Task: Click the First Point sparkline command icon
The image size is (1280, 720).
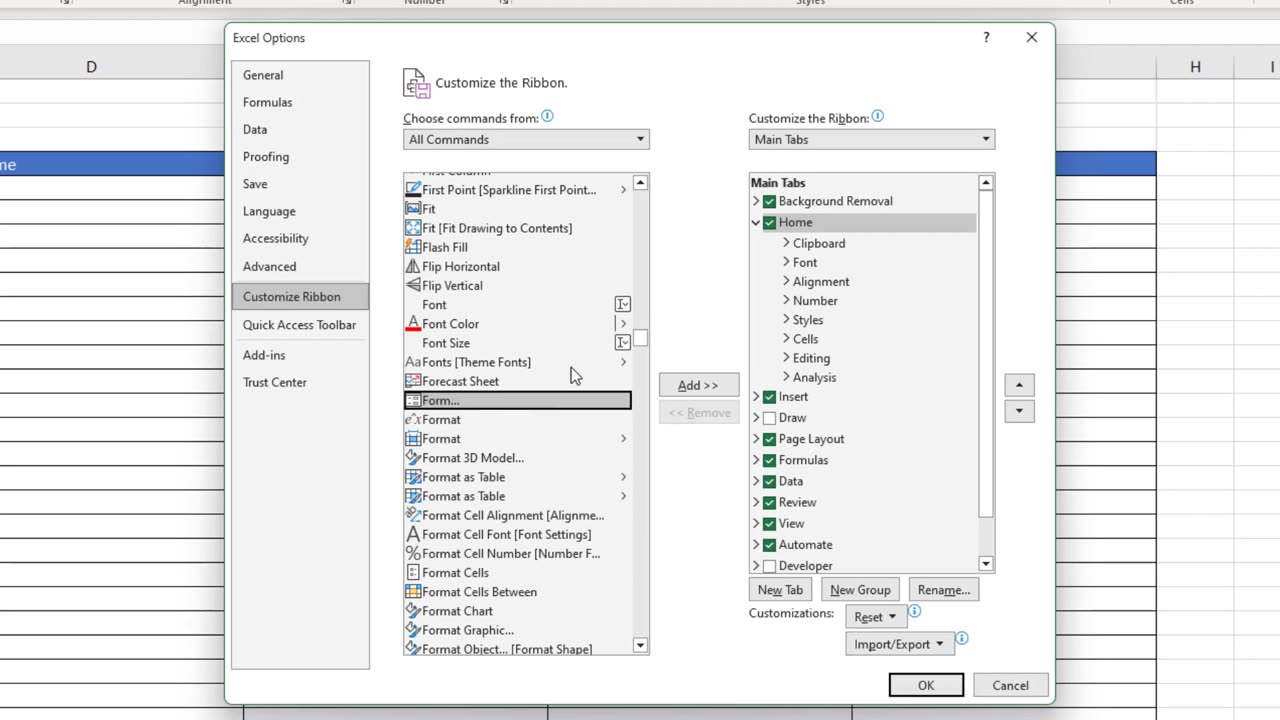Action: [x=413, y=190]
